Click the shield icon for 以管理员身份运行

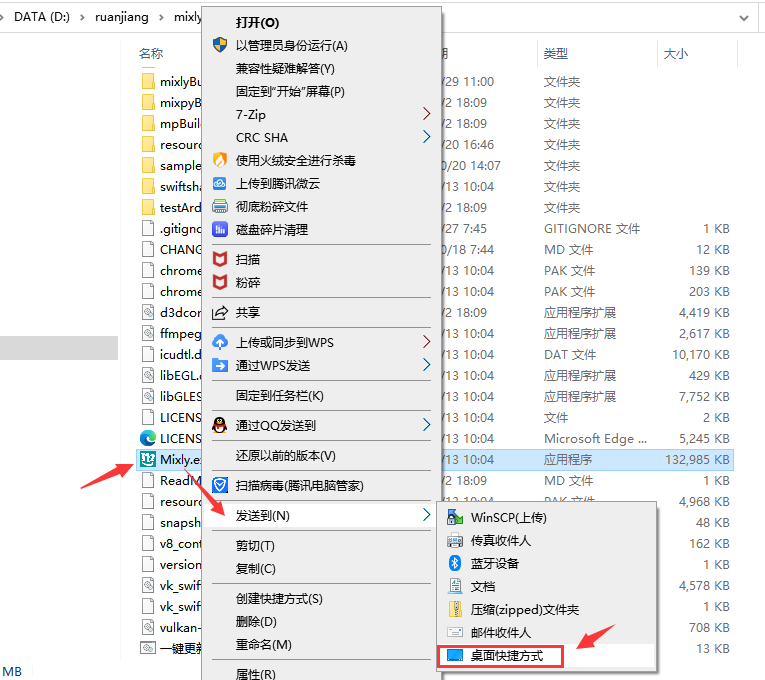click(220, 45)
